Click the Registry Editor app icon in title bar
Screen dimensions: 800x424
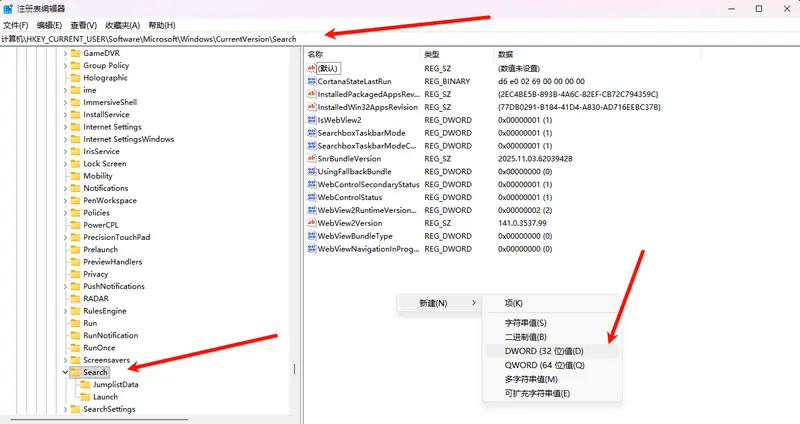tap(8, 9)
